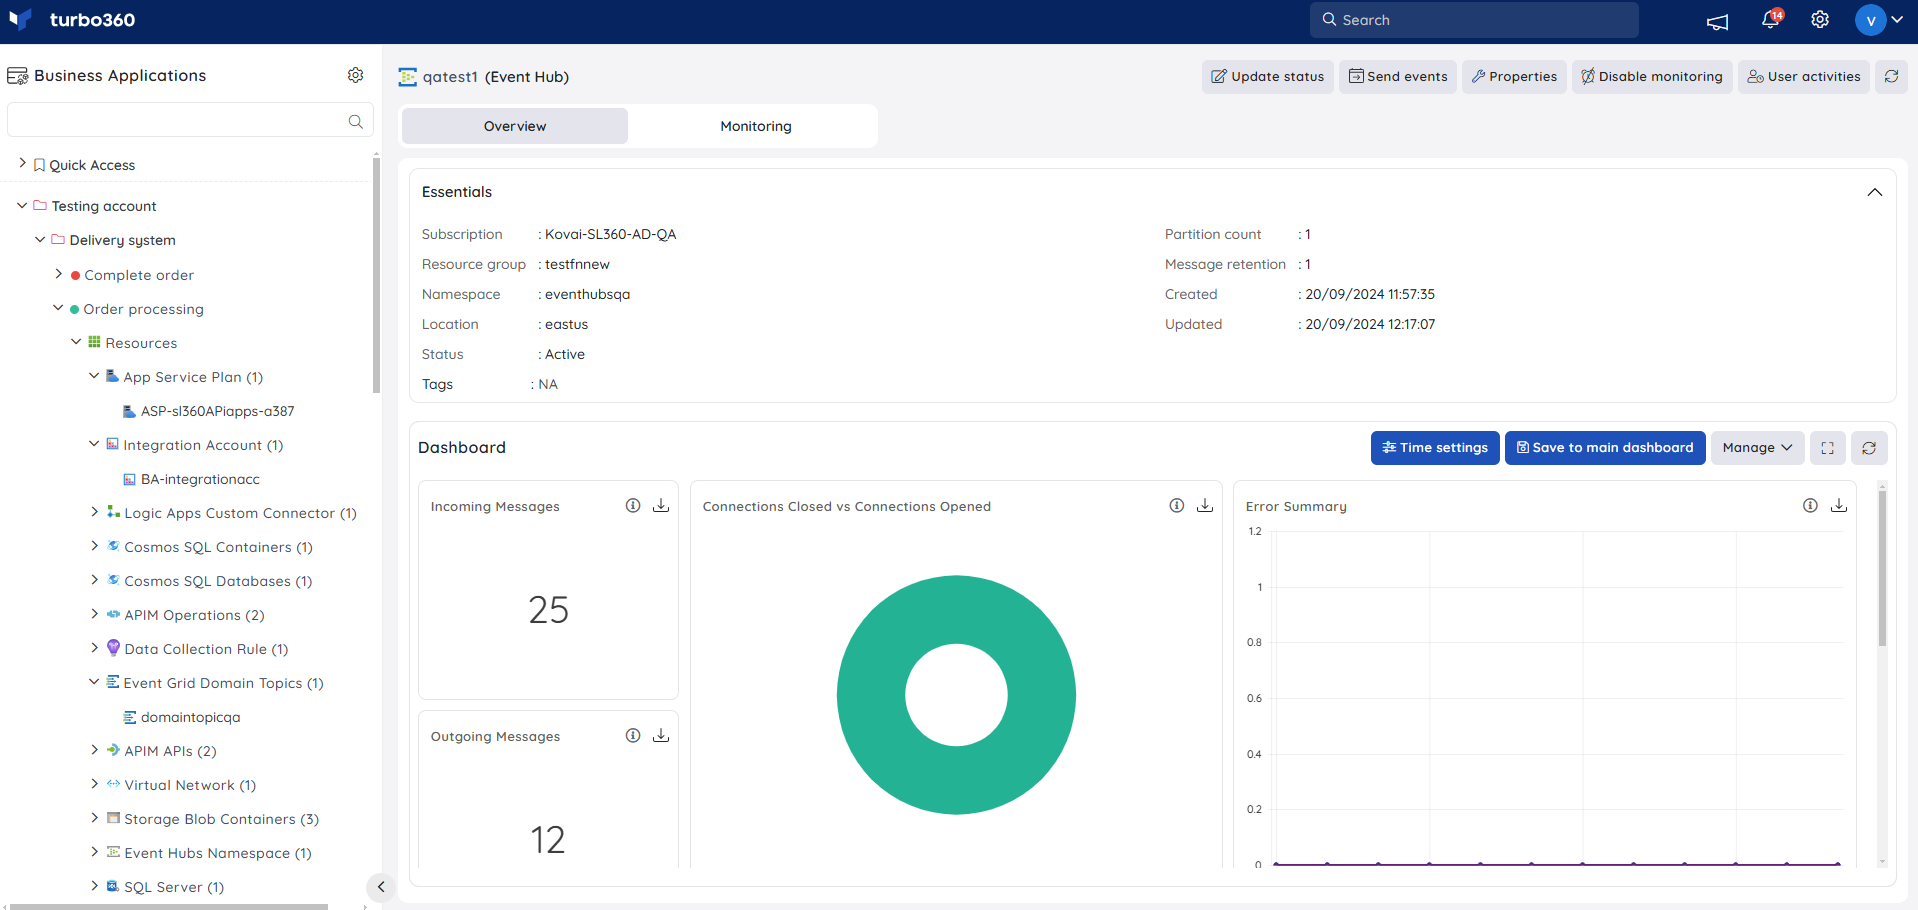The image size is (1918, 910).
Task: Click the dashboard vertical scrollbar
Action: (x=1882, y=568)
